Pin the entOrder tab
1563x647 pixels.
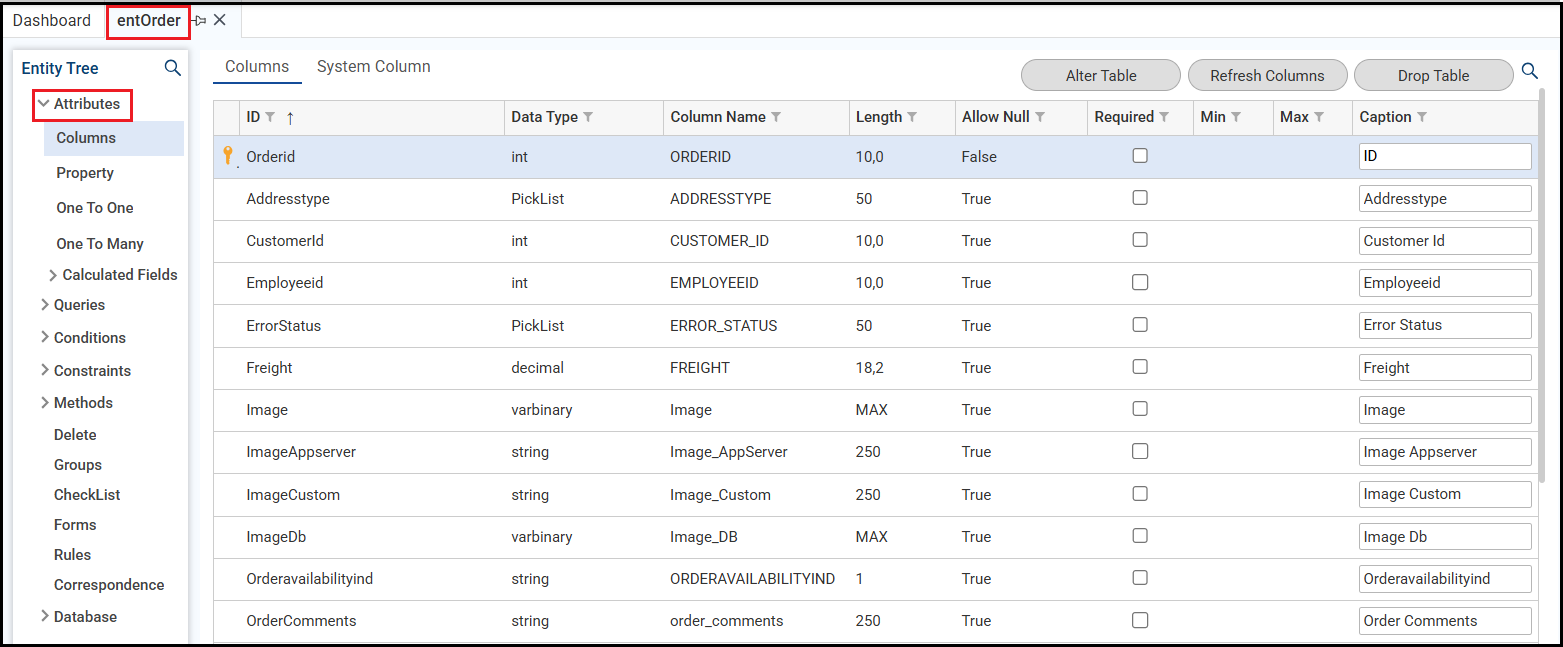200,21
